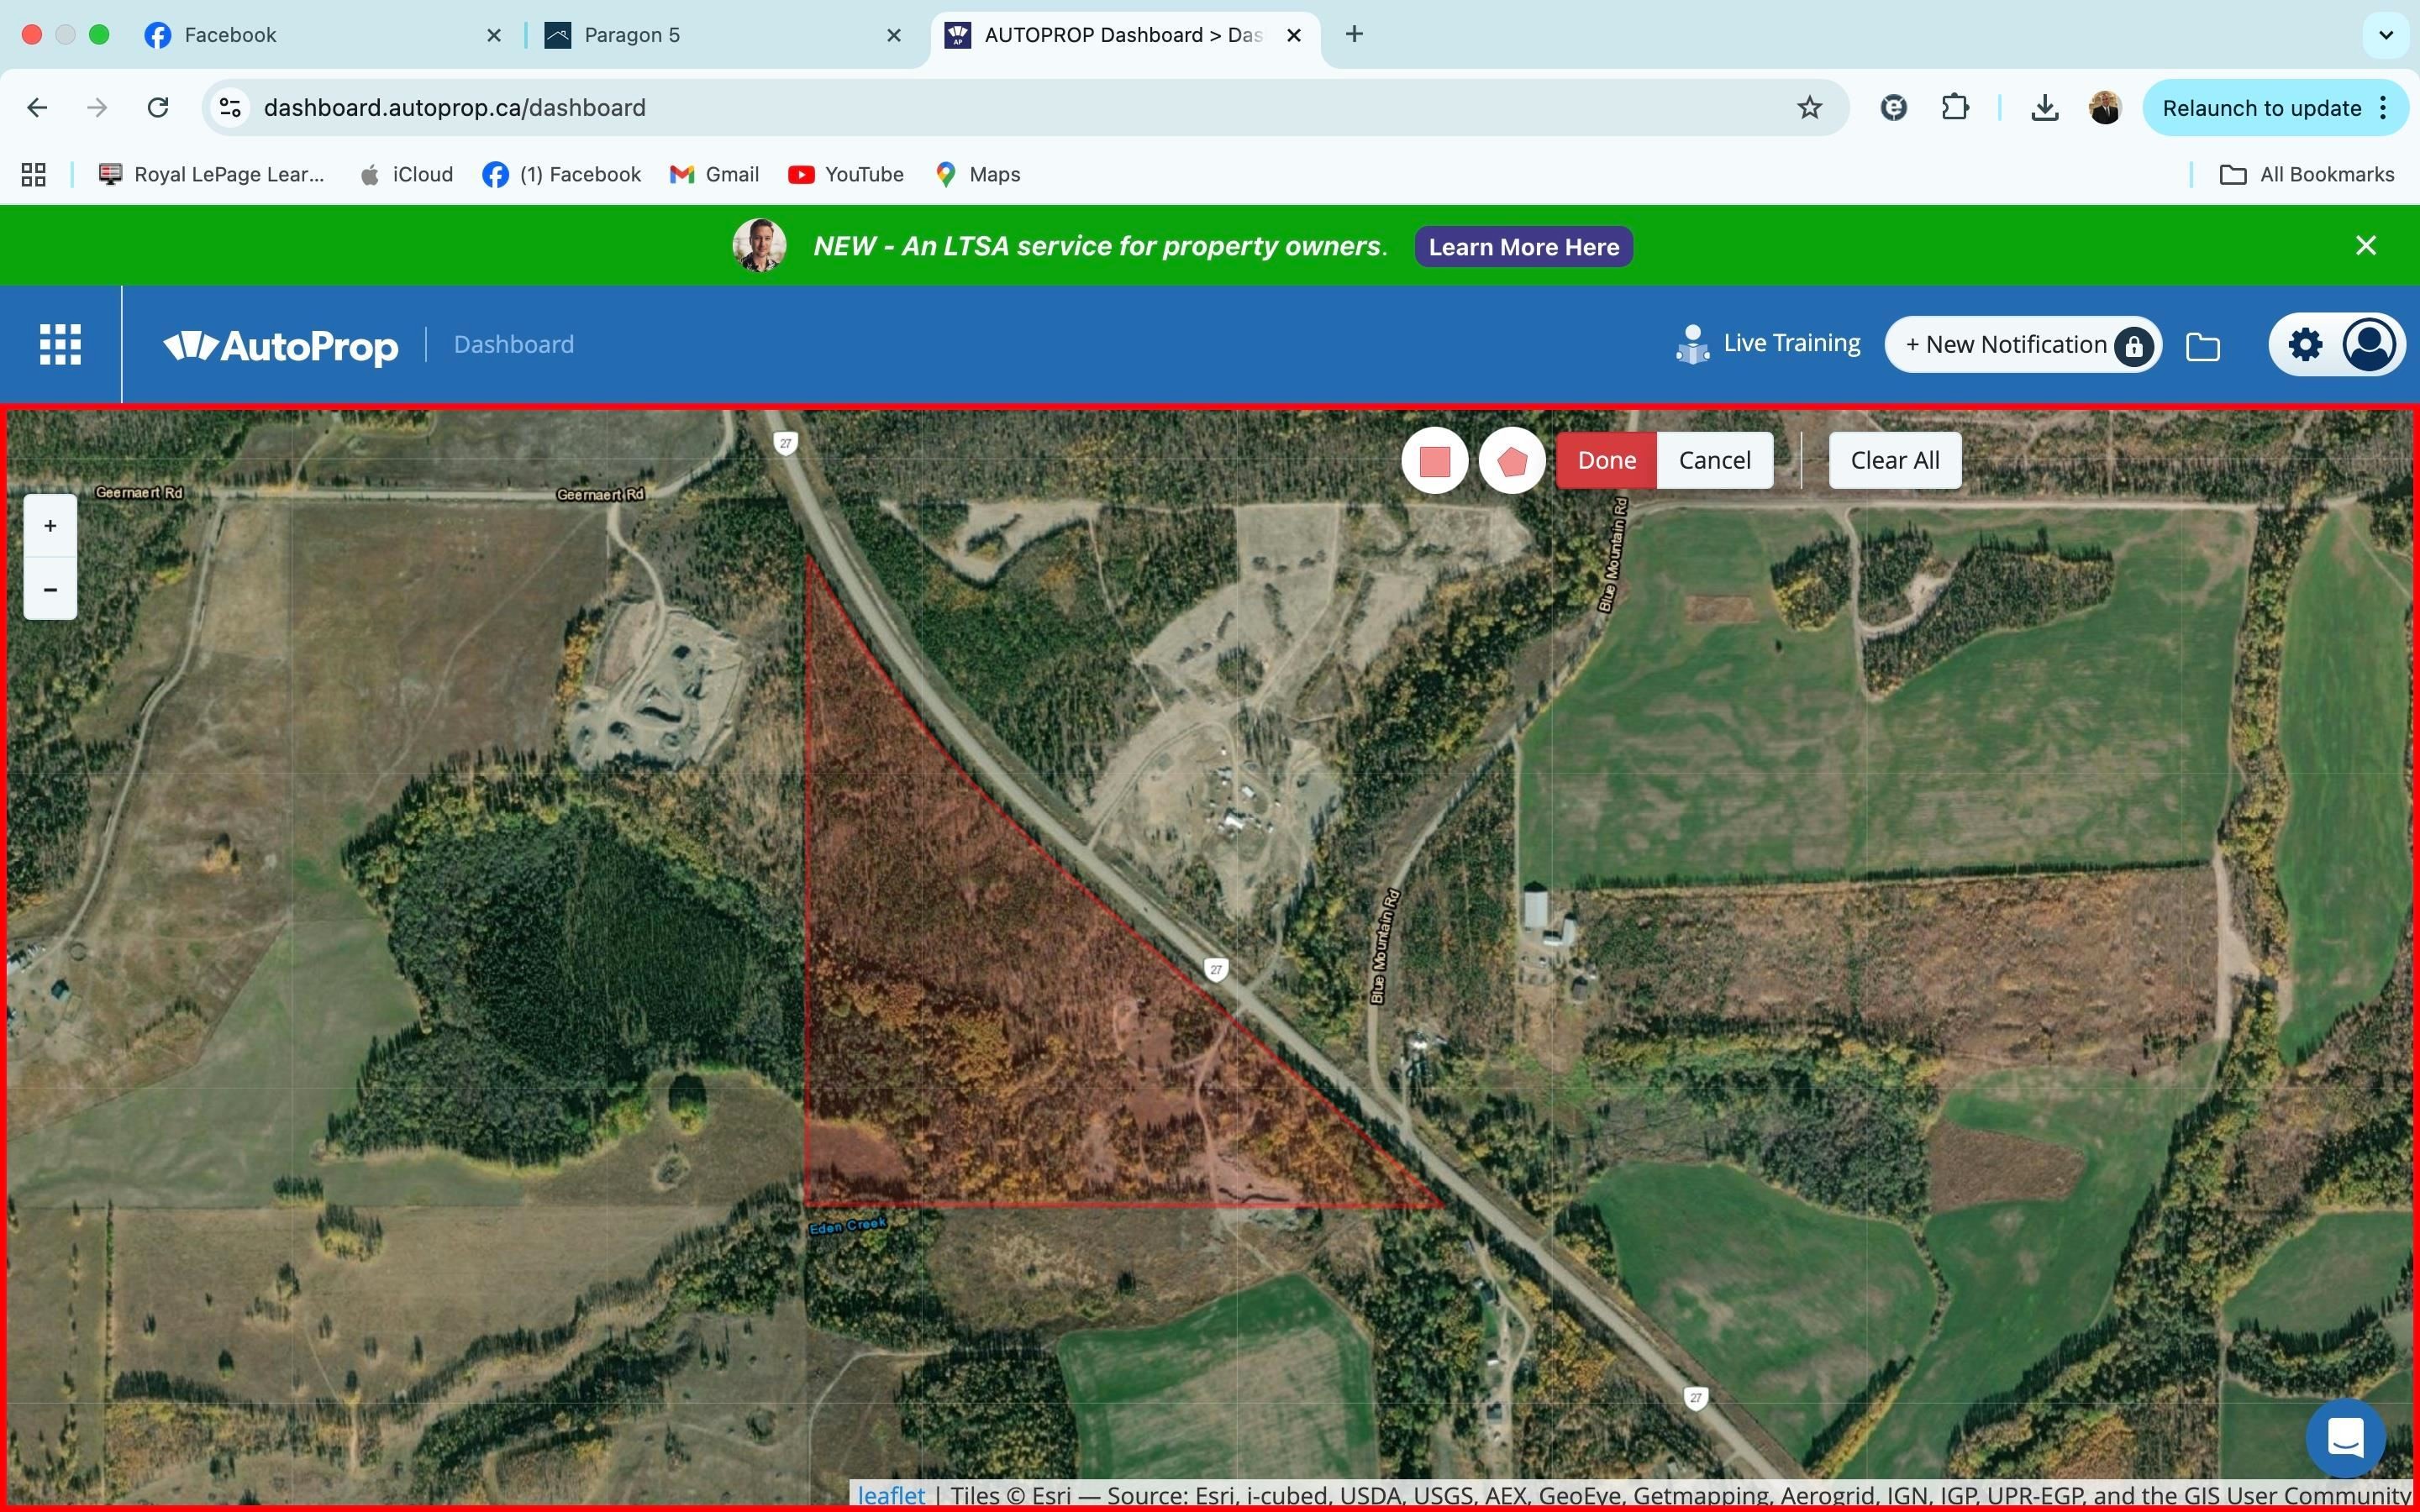Zoom out on the map
The height and width of the screenshot is (1512, 2420).
point(50,589)
